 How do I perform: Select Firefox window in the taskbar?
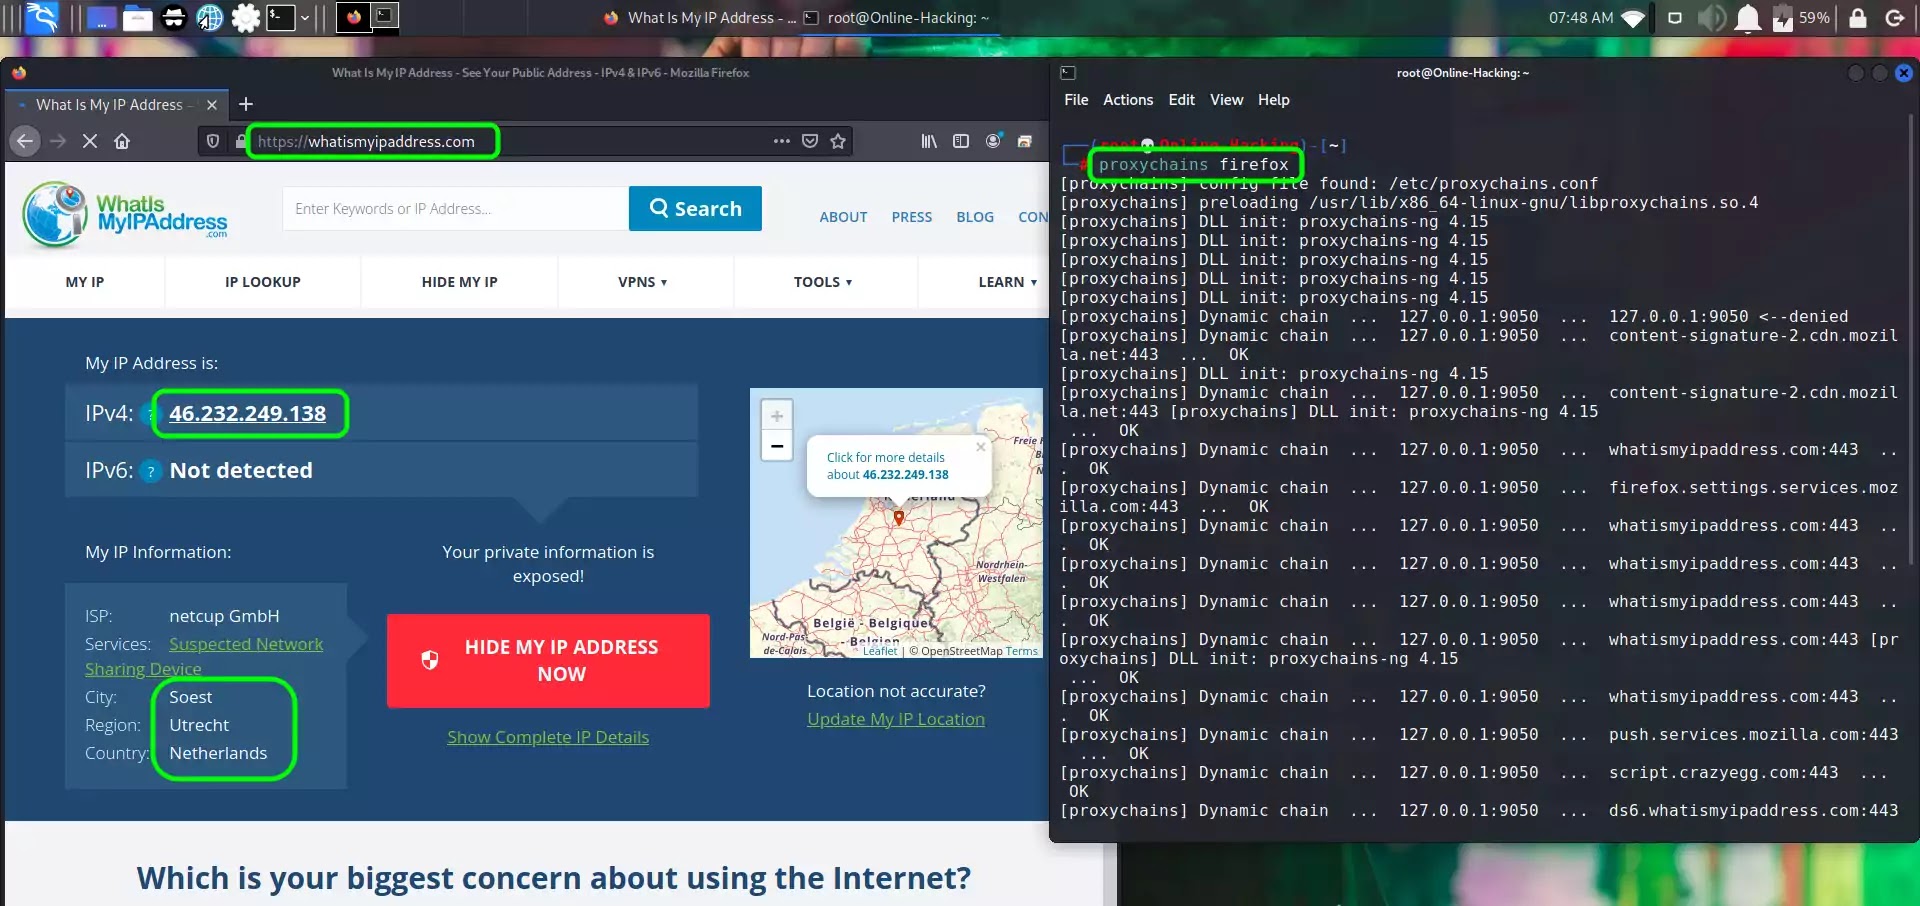click(x=700, y=18)
